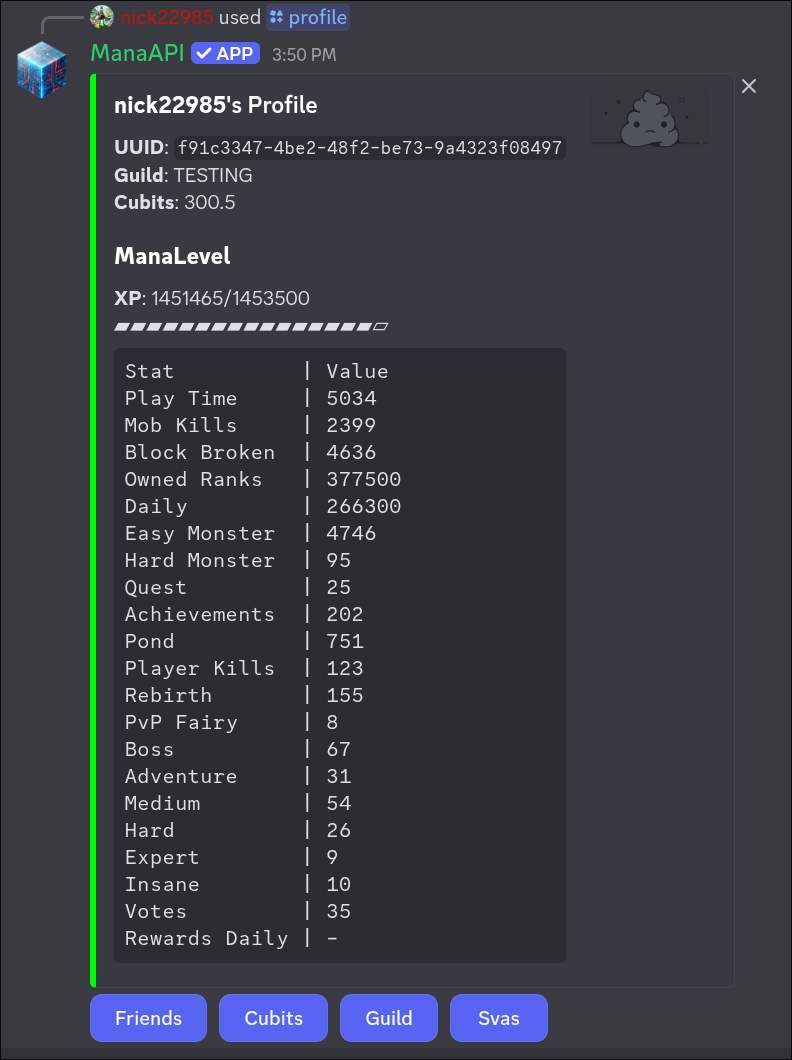Image resolution: width=792 pixels, height=1060 pixels.
Task: Click the red nick22985 username
Action: [x=166, y=17]
